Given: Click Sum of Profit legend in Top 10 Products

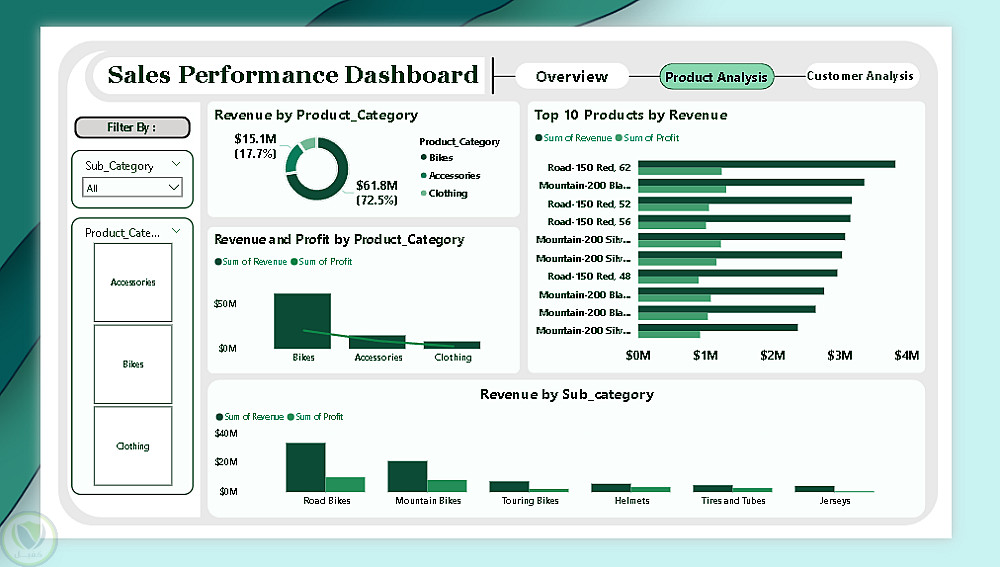Looking at the screenshot, I should pyautogui.click(x=647, y=137).
